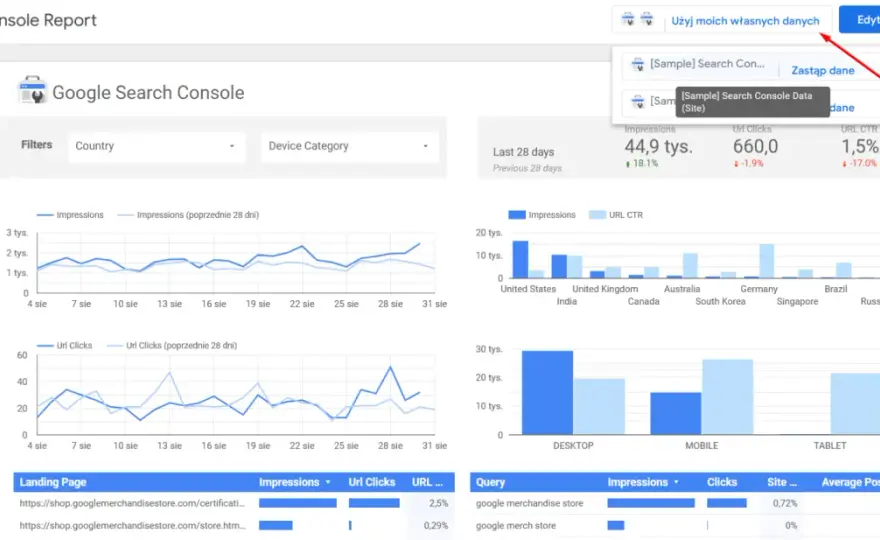
Task: Click the Clicks column header in Query table
Action: point(722,482)
